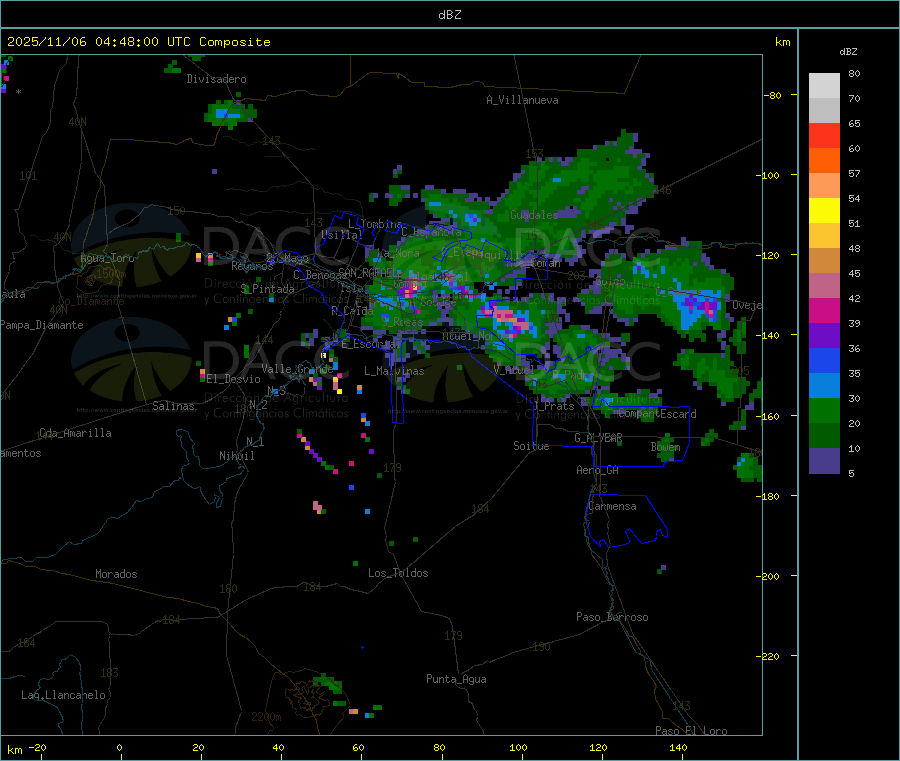Click the J_Prats label
The image size is (900, 761).
point(554,406)
